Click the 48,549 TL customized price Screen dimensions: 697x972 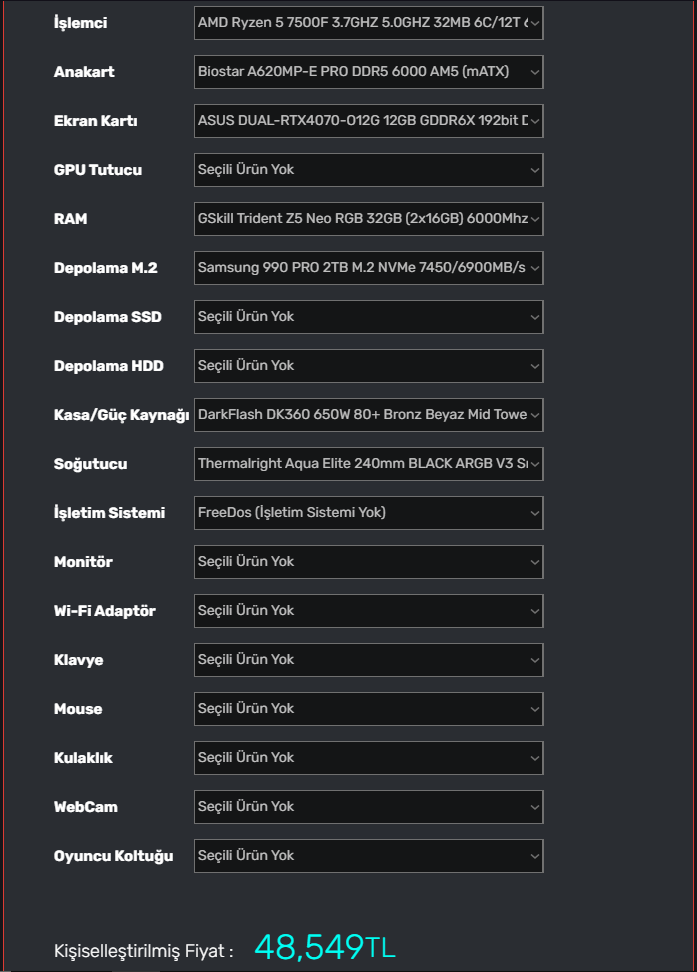[x=324, y=947]
